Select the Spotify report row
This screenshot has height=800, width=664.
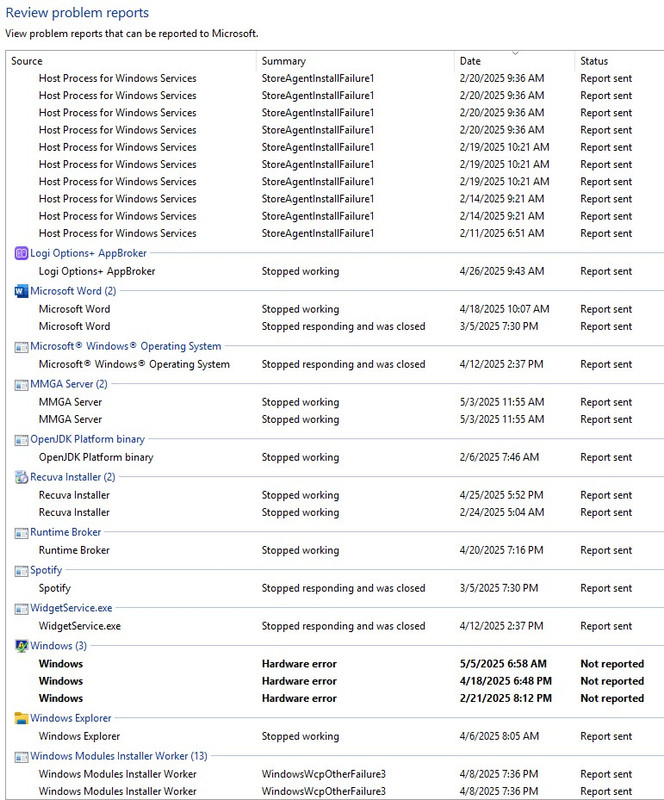tap(335, 588)
